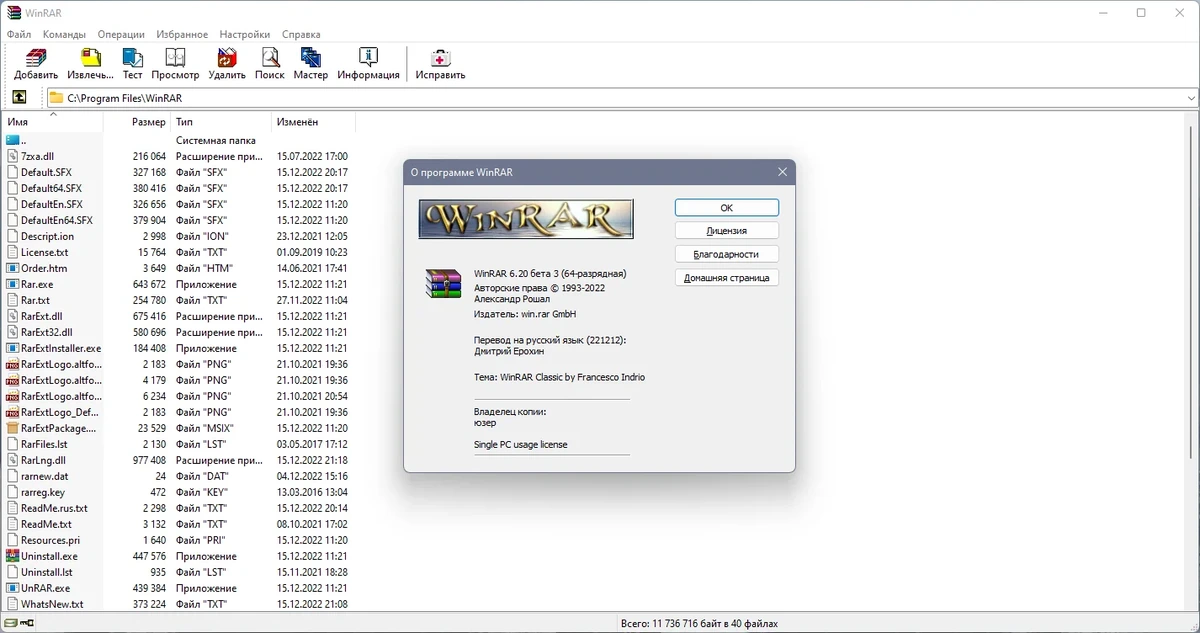This screenshot has height=633, width=1200.
Task: Click the WinRAR logo banner image
Action: [526, 218]
